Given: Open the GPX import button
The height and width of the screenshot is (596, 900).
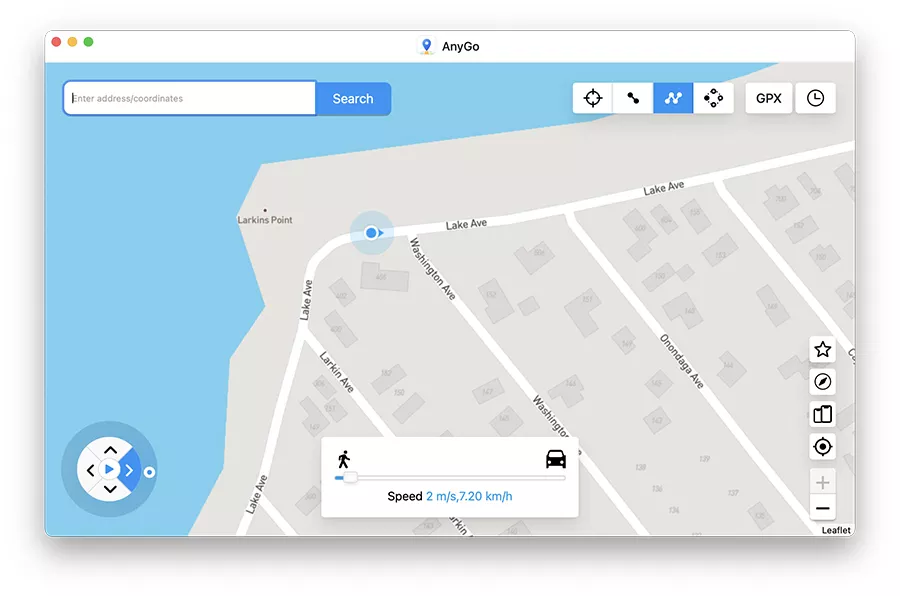Looking at the screenshot, I should 769,98.
